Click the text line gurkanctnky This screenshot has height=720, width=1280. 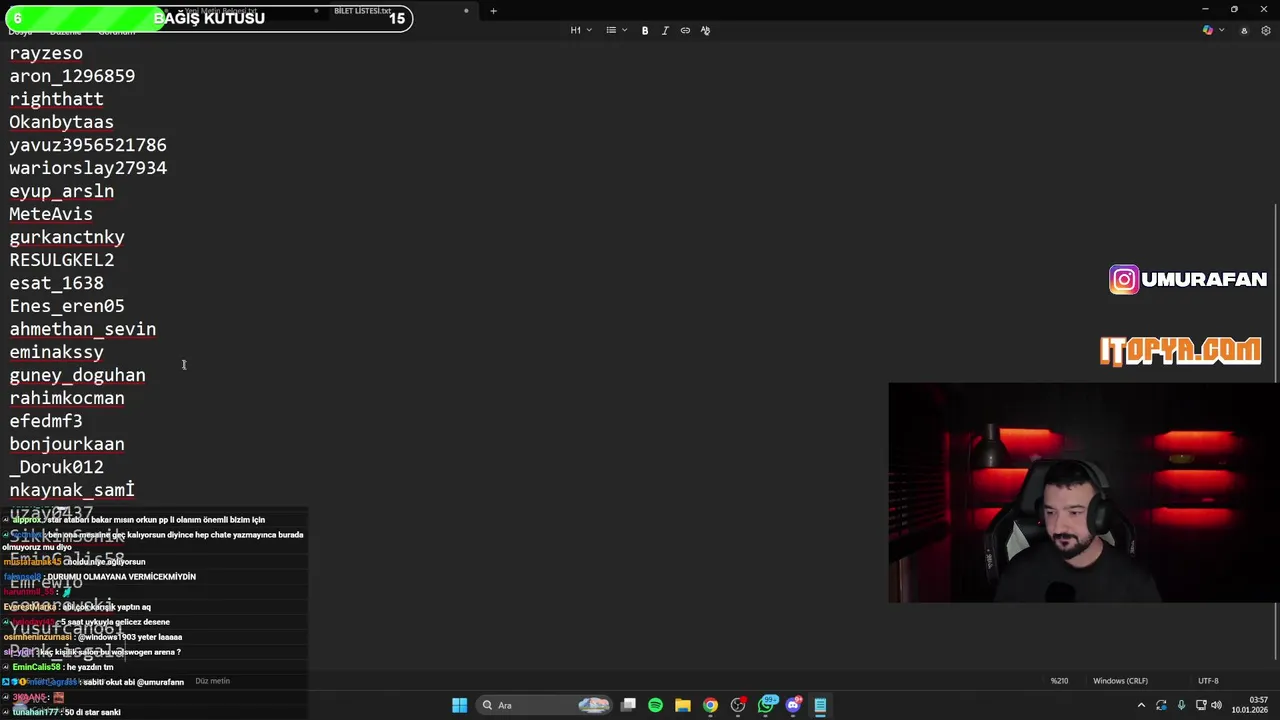tap(67, 237)
